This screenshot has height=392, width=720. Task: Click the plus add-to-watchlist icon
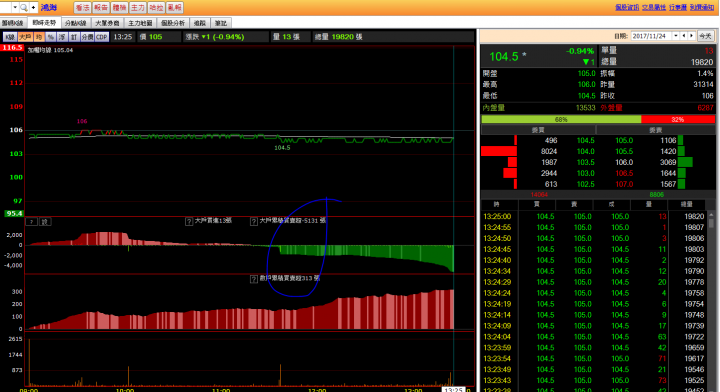click(33, 7)
